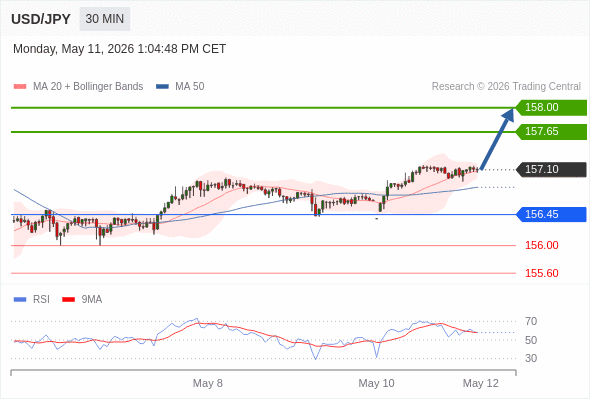Screen dimensions: 590x400
Task: Click the 155.60 support level label
Action: click(x=542, y=273)
